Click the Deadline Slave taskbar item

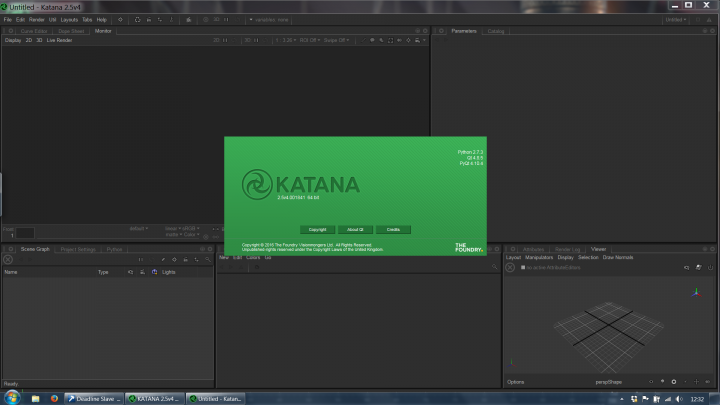click(93, 397)
